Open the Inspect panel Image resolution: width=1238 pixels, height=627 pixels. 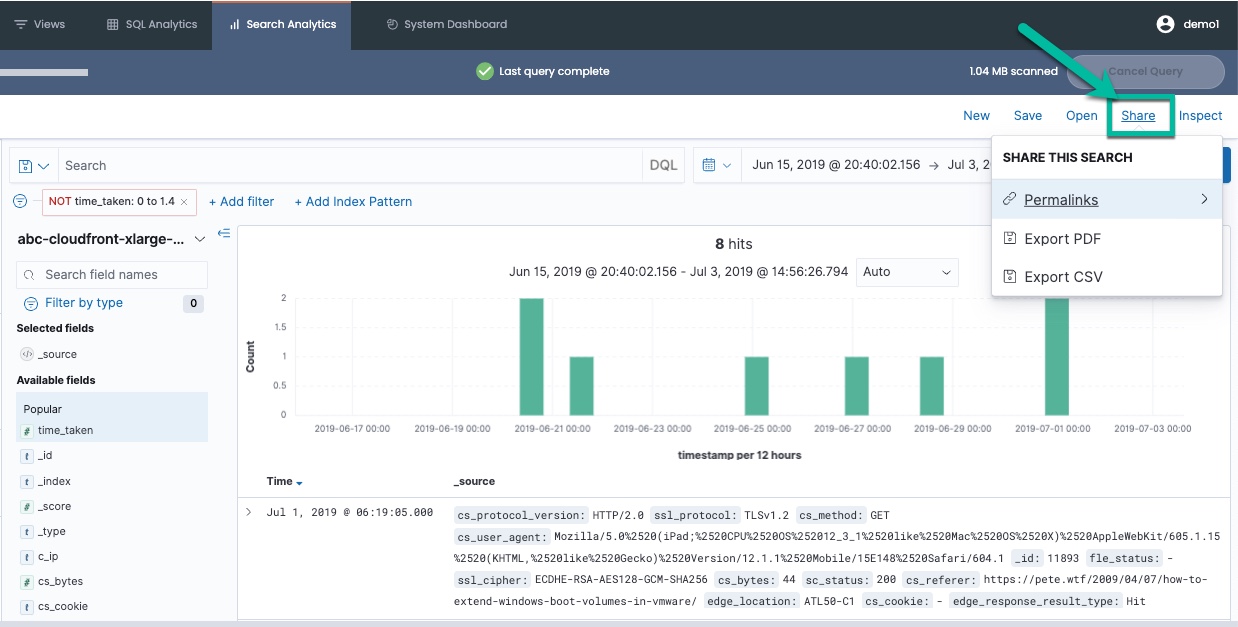(x=1200, y=116)
